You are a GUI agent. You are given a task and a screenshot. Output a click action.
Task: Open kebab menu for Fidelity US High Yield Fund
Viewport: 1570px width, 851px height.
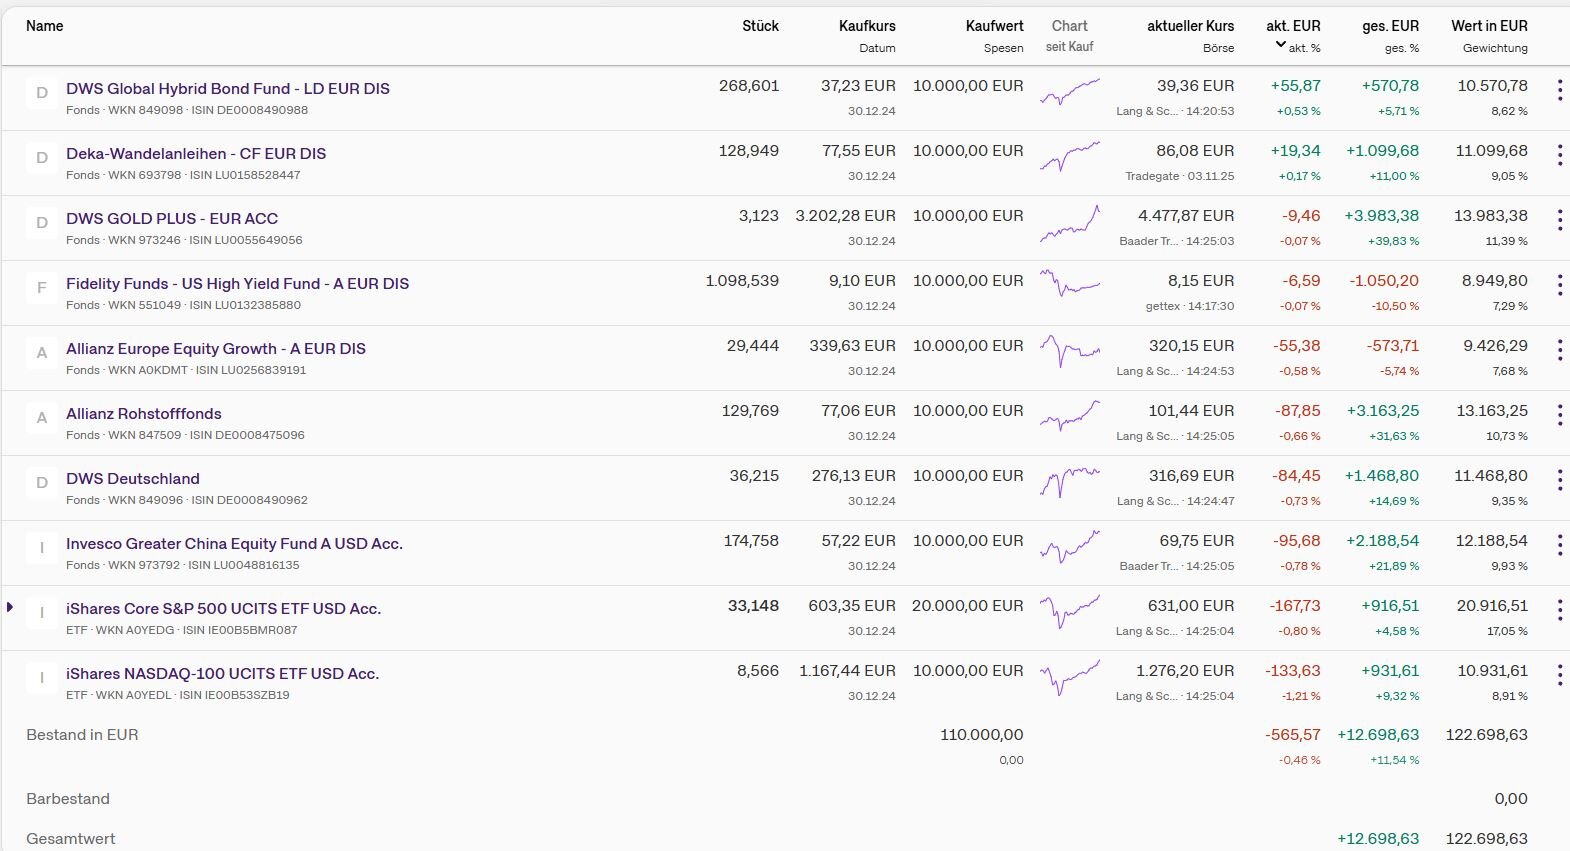tap(1559, 286)
